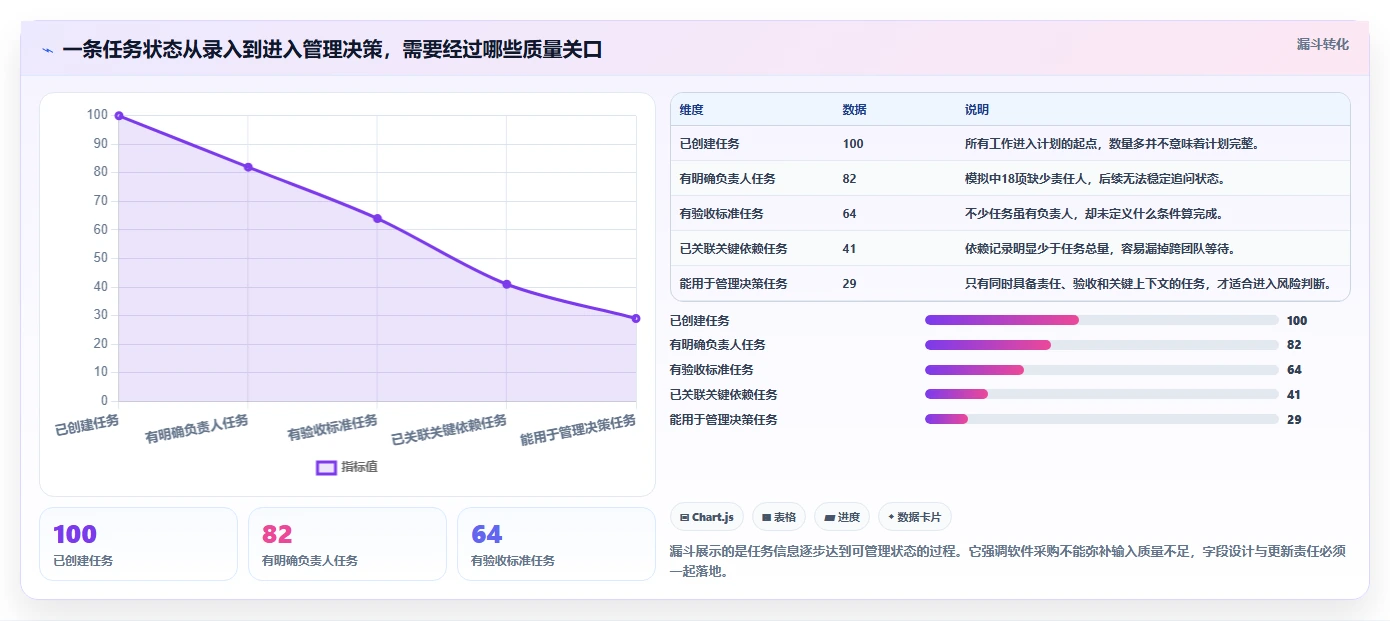Click the 已关联关键依赖任务 progress bar
1390x621 pixels.
click(x=1101, y=394)
